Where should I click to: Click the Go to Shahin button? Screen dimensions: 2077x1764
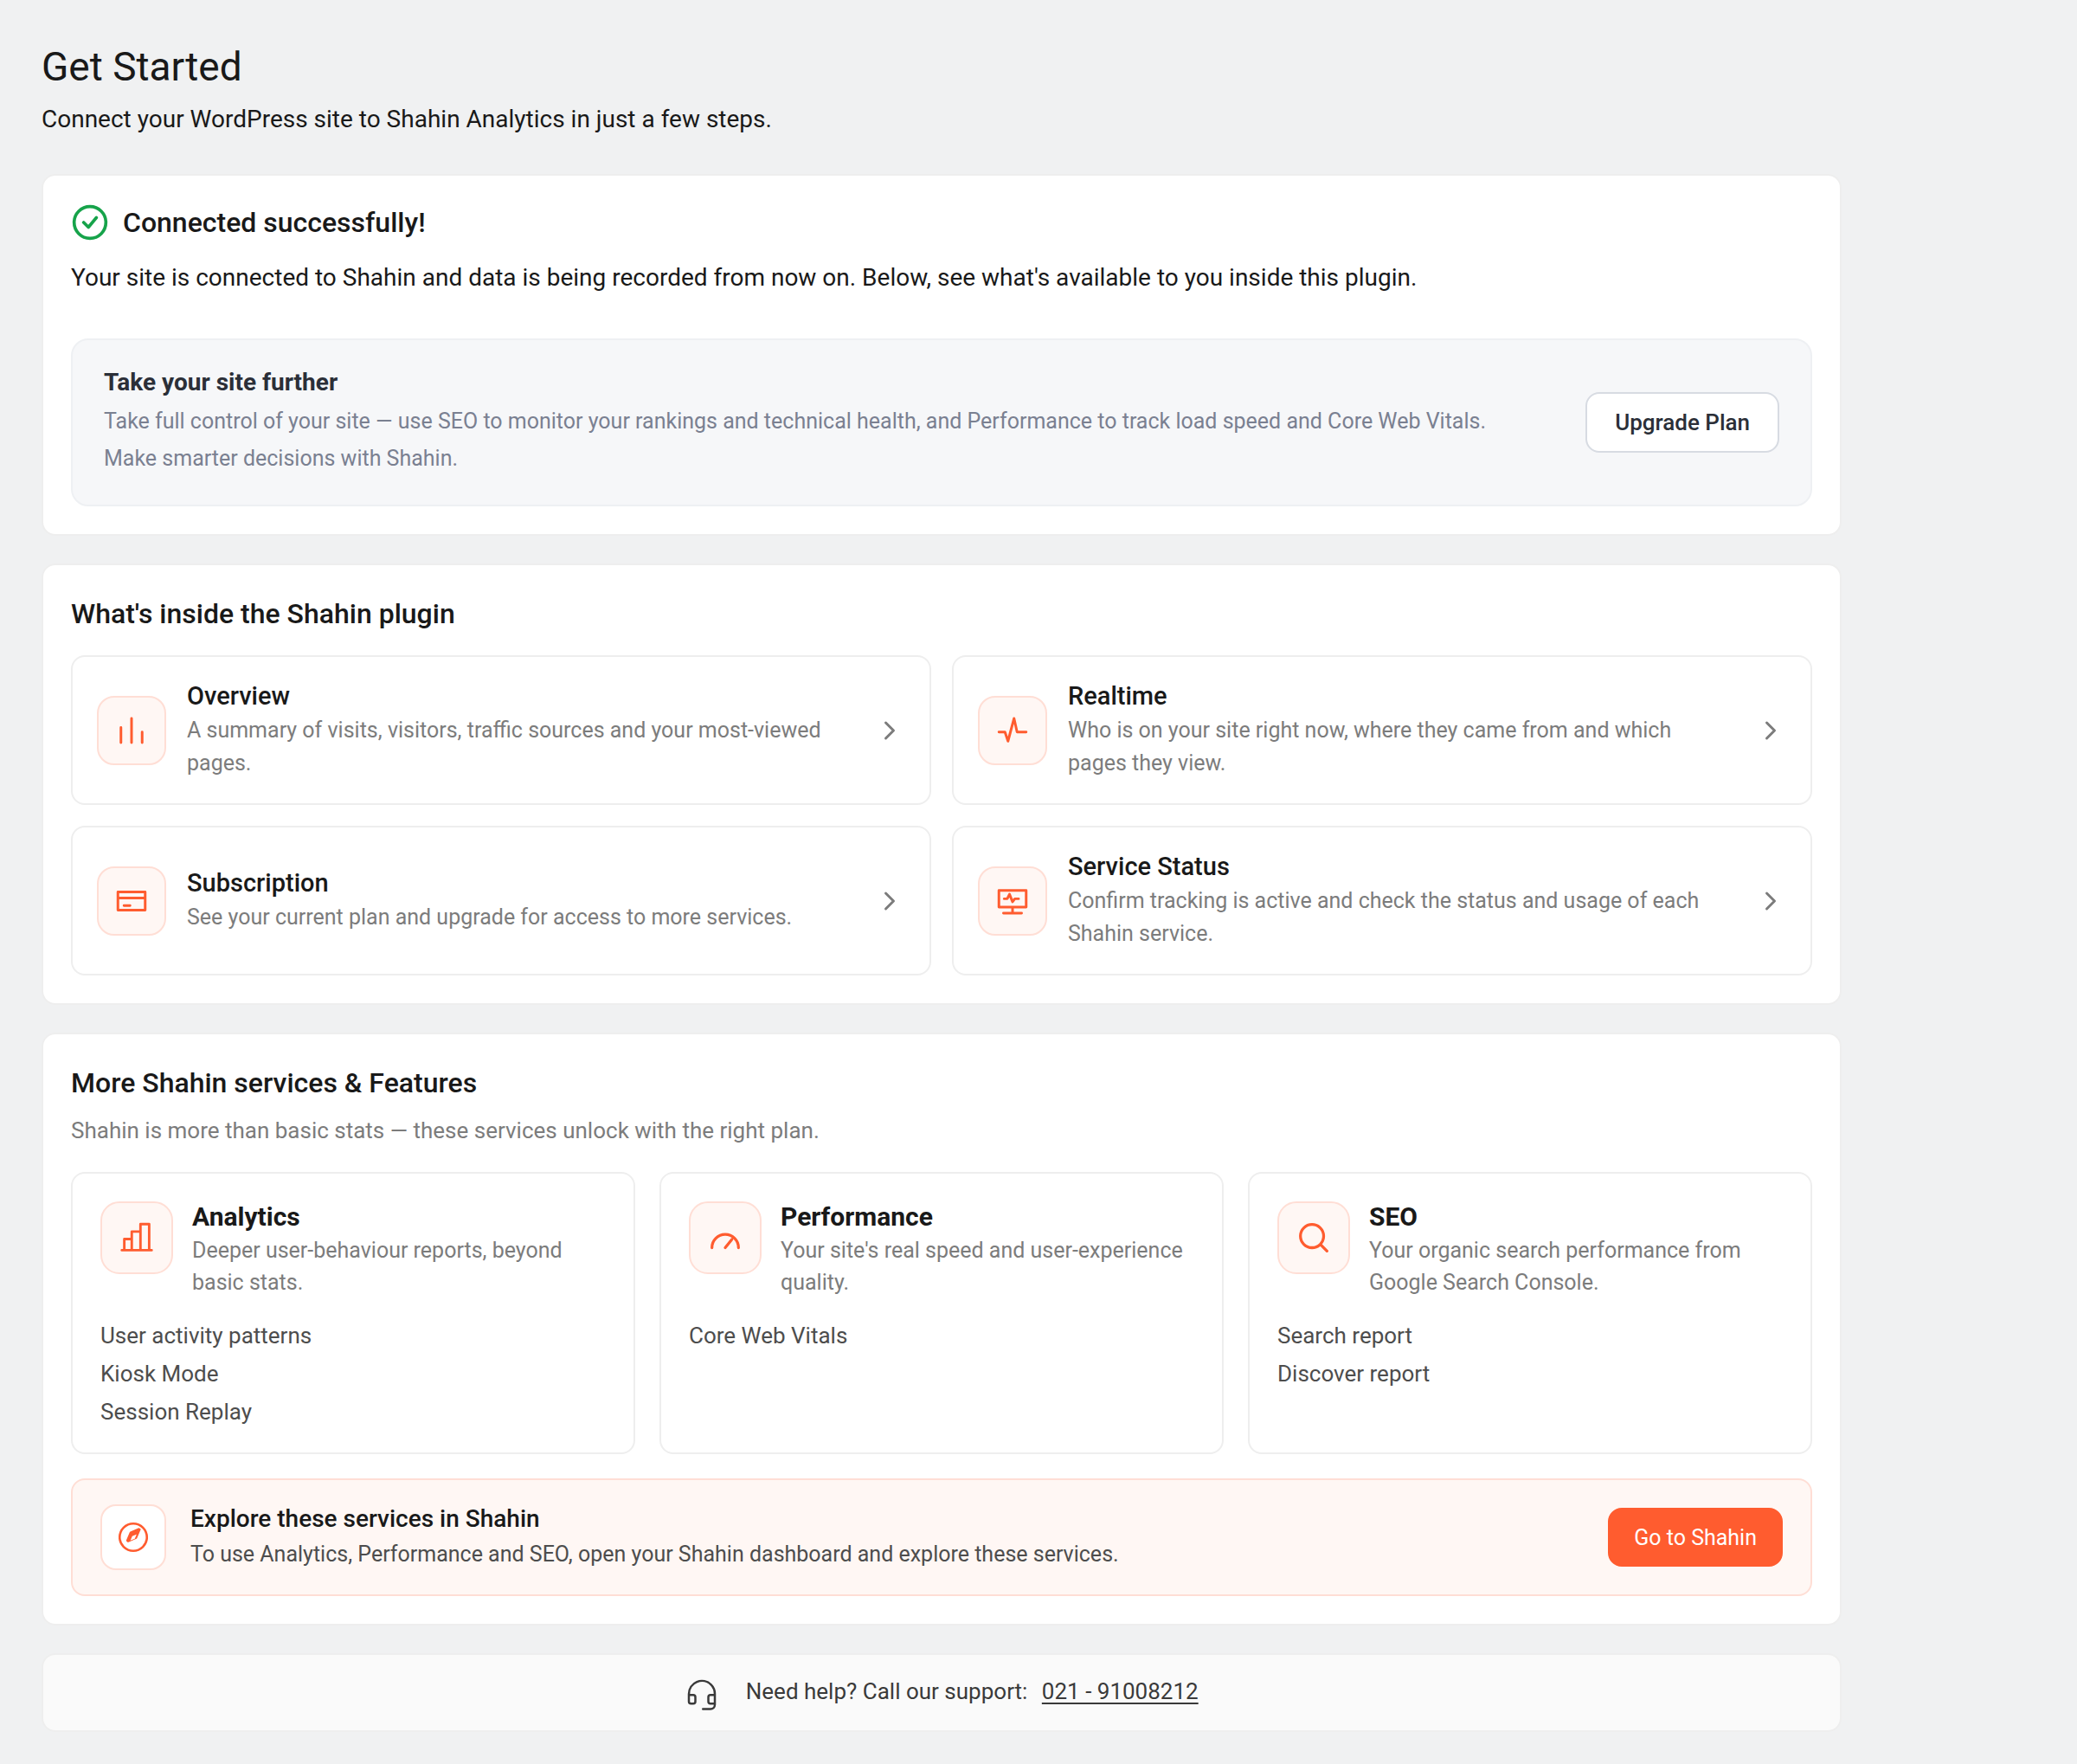1695,1537
